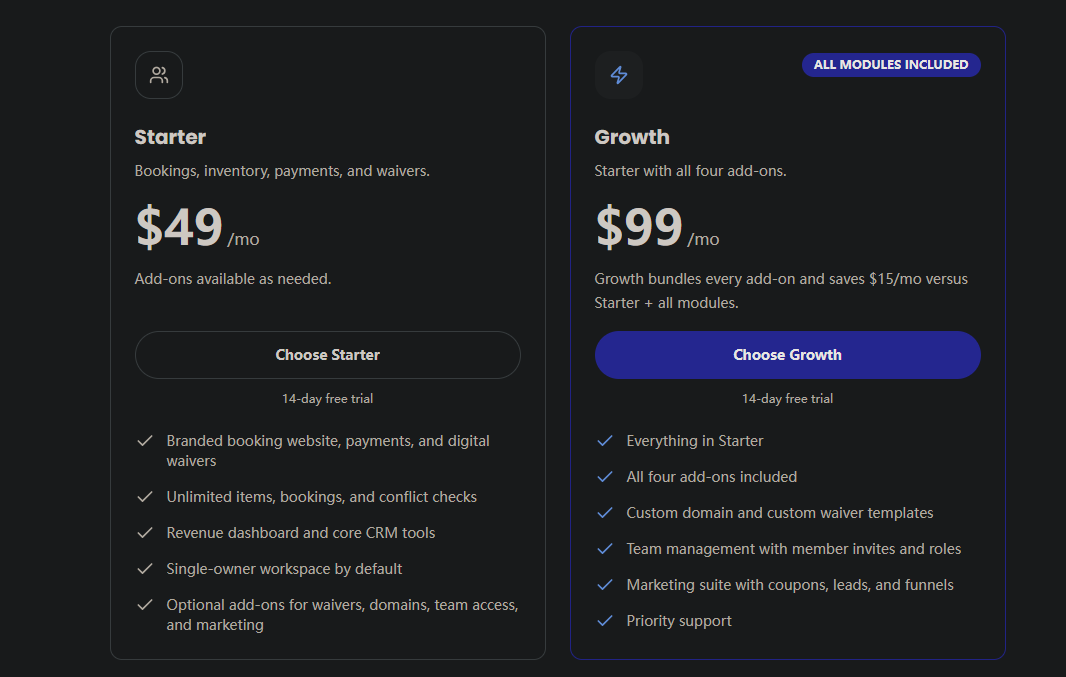Click the blue checkmark beside Everything in Starter
This screenshot has height=677, width=1066.
[x=605, y=440]
